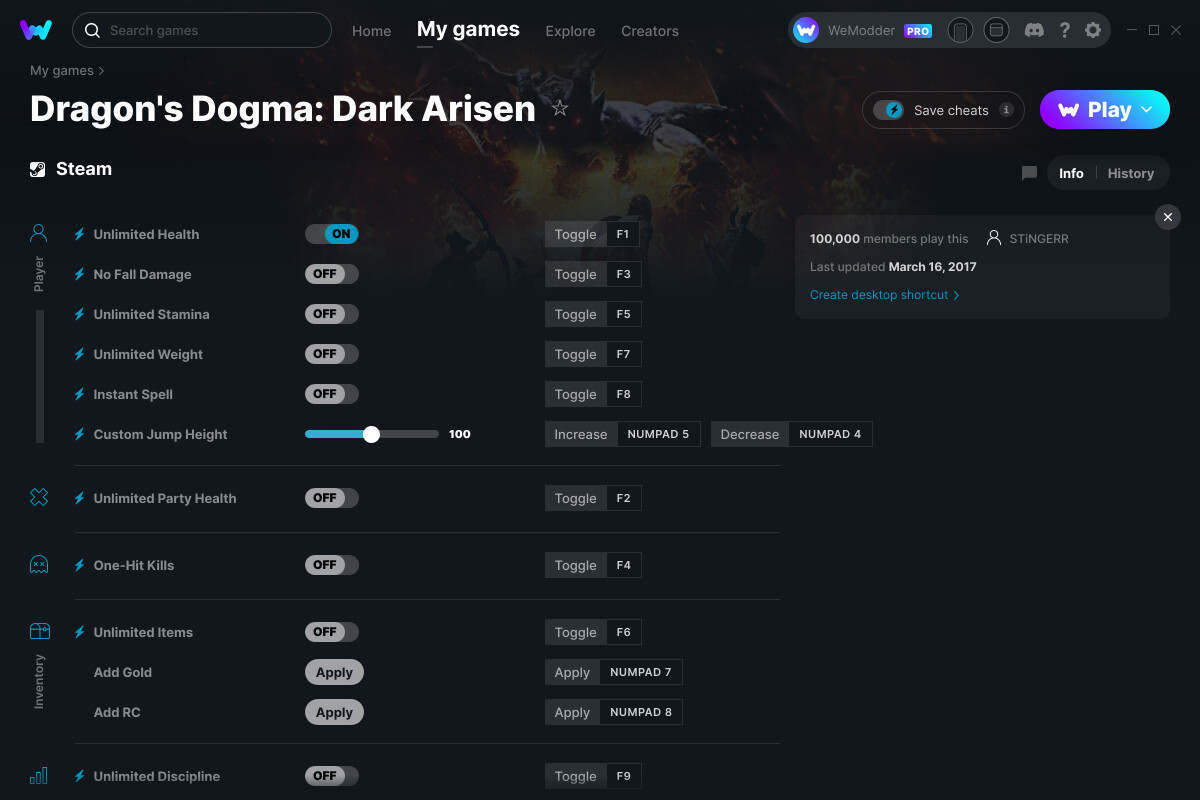Enable One-Hit Kills toggle

[332, 565]
